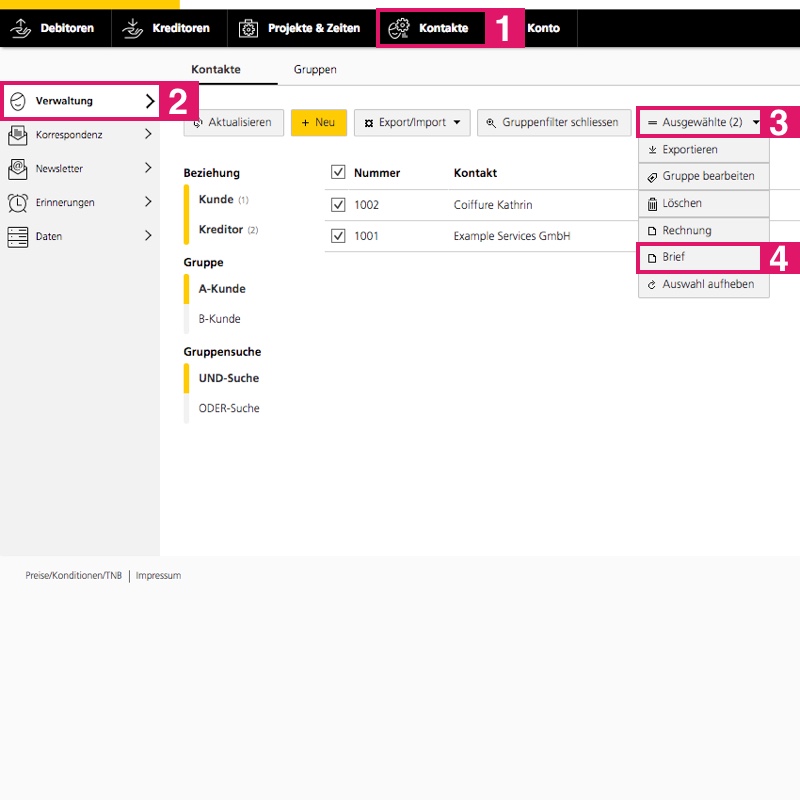The width and height of the screenshot is (800, 800).
Task: Uncheck the contact 1001 checkbox
Action: click(338, 236)
